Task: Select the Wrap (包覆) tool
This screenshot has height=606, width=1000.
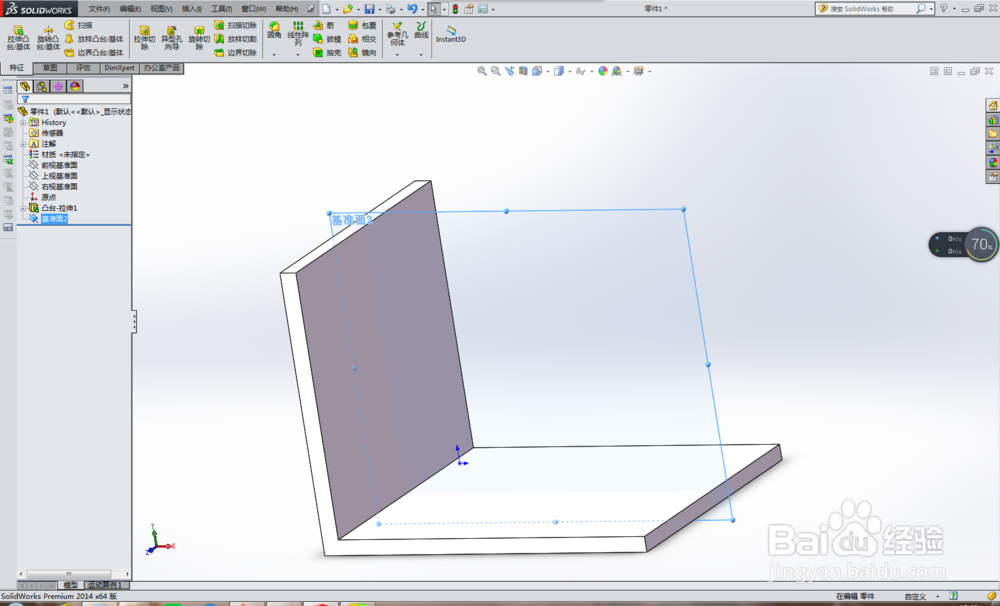Action: click(362, 25)
